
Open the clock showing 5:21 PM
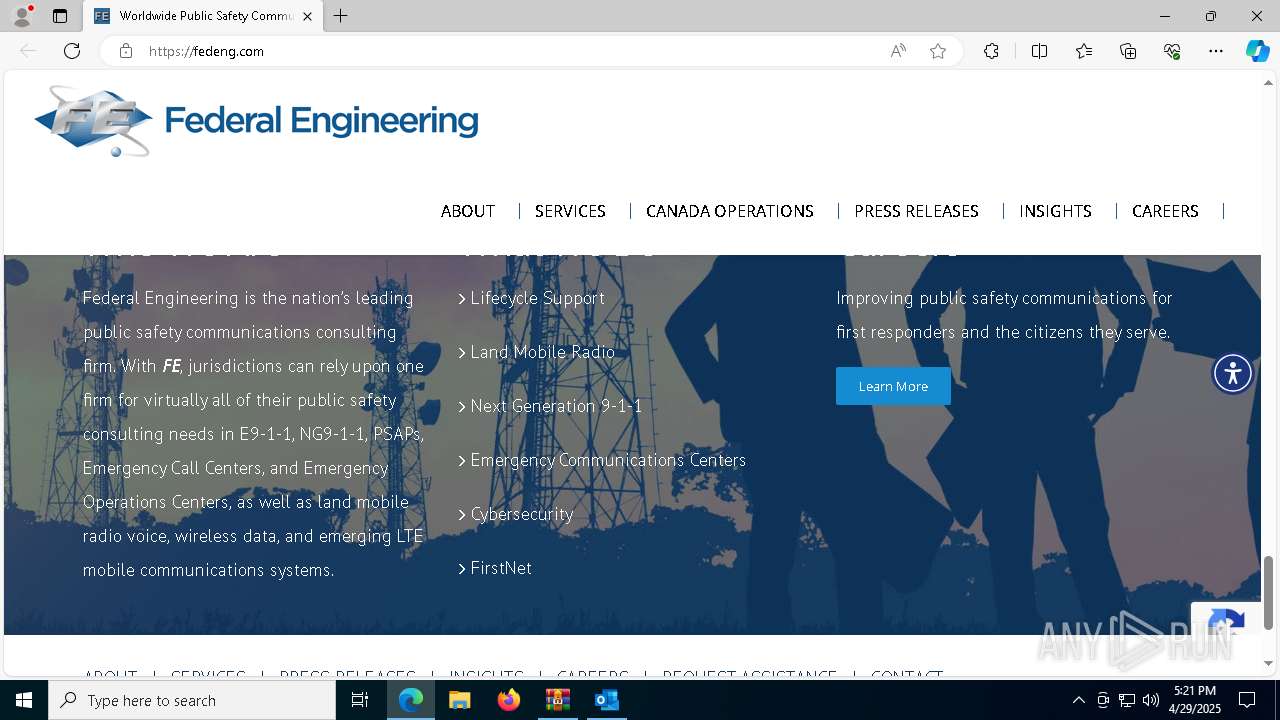[1194, 700]
